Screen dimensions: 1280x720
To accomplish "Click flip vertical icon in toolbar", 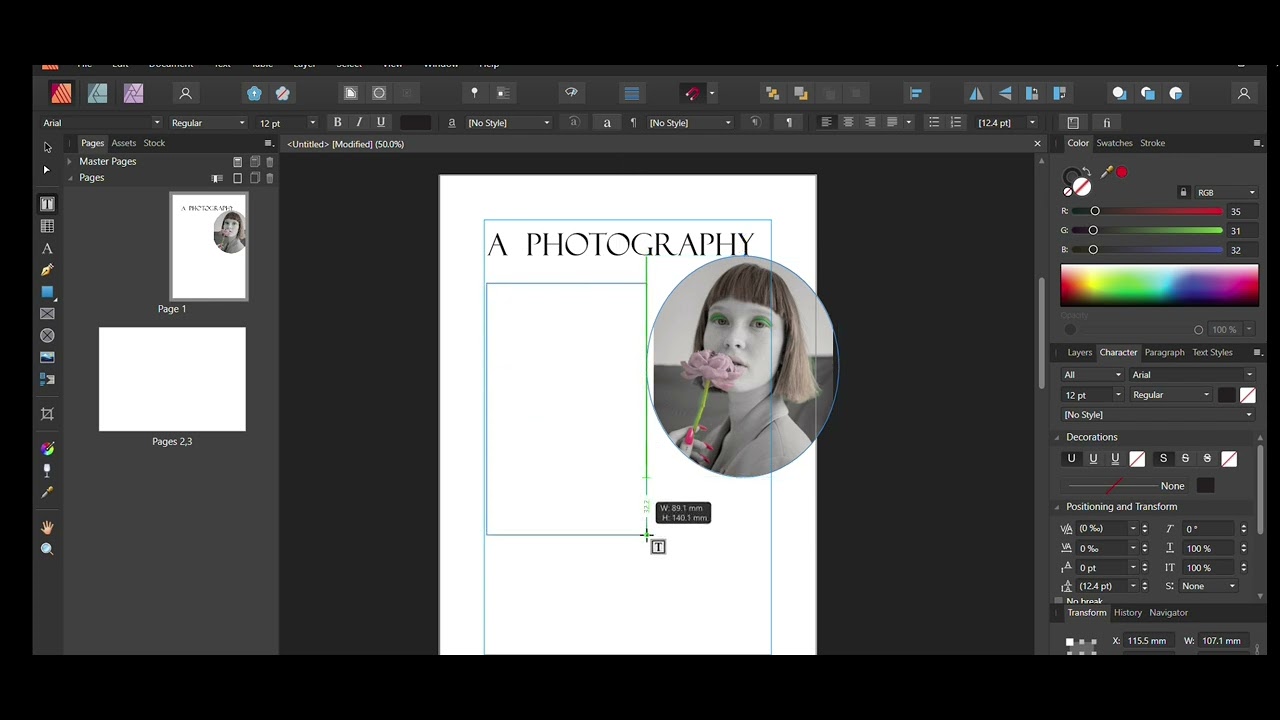I will pyautogui.click(x=1005, y=93).
